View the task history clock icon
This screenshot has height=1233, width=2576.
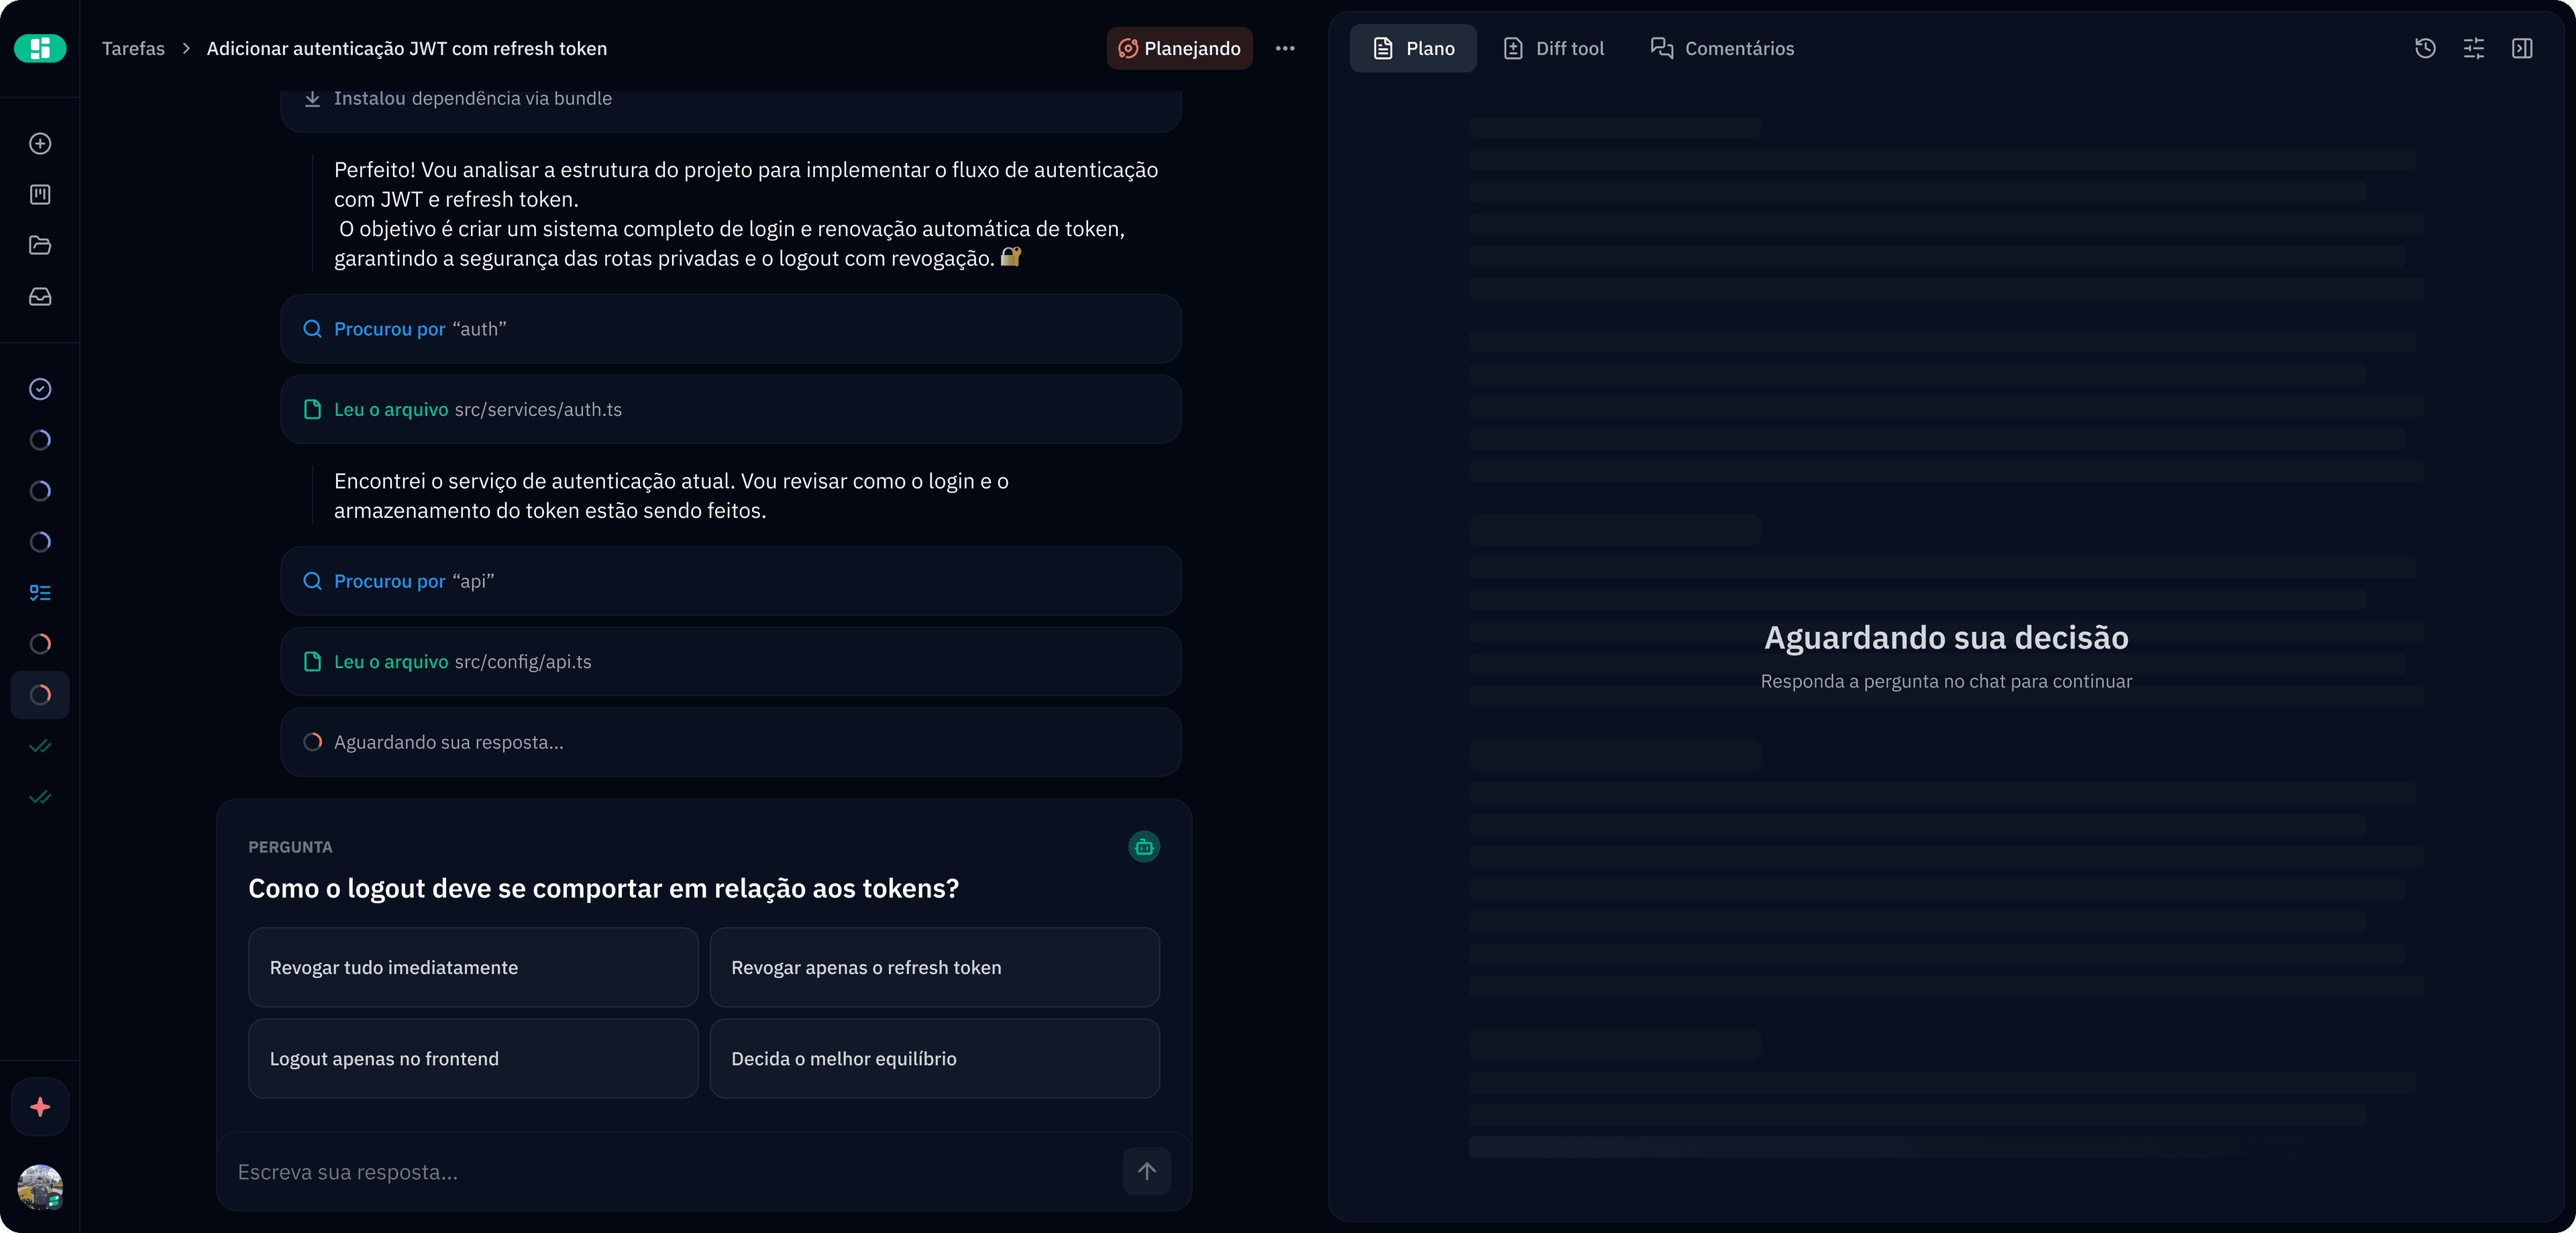2425,48
